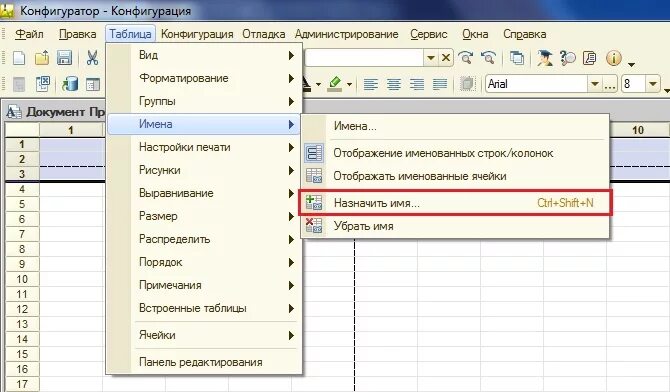Viewport: 670px width, 392px height.
Task: Open the Справка menu
Action: [524, 34]
